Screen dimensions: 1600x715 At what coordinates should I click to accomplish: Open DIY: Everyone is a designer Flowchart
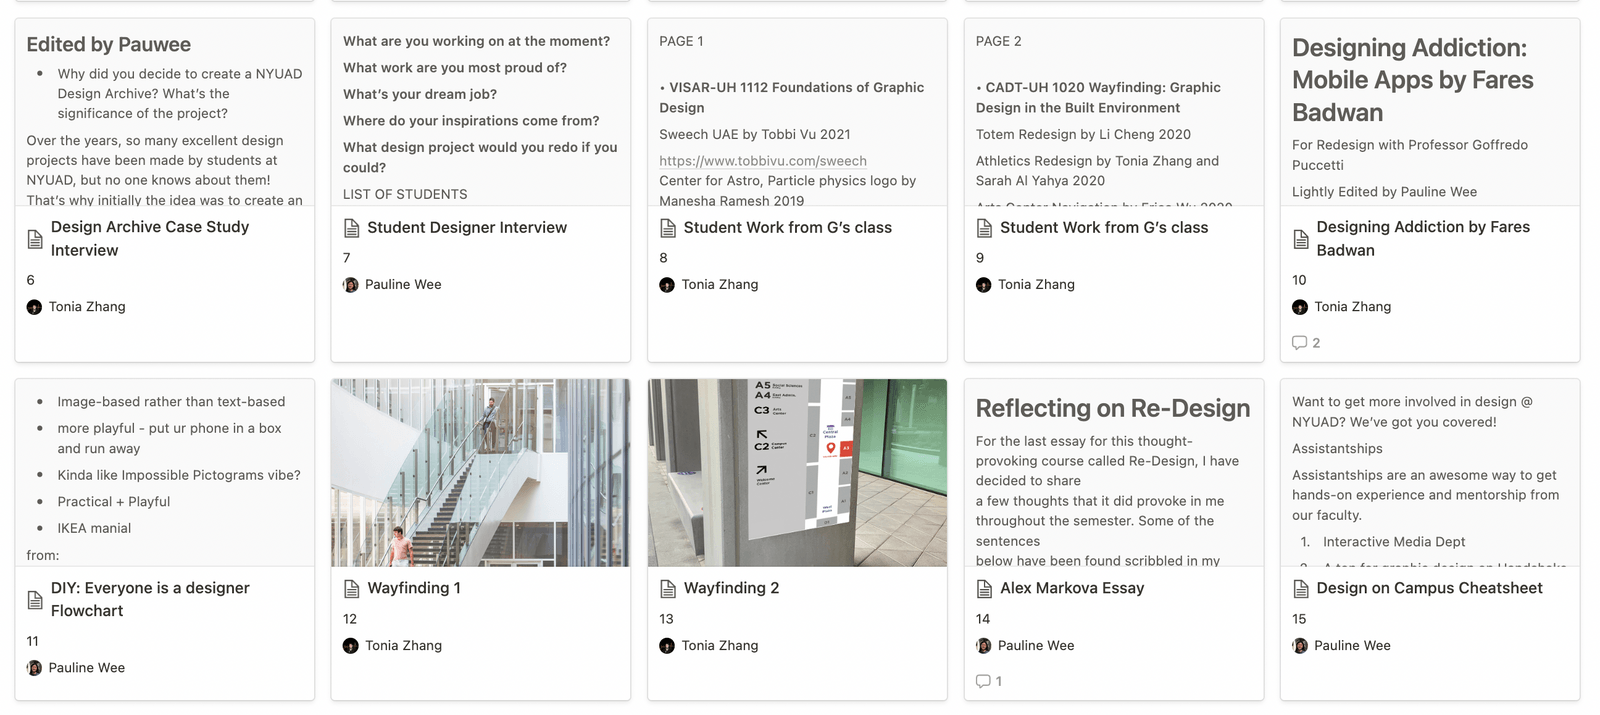150,599
